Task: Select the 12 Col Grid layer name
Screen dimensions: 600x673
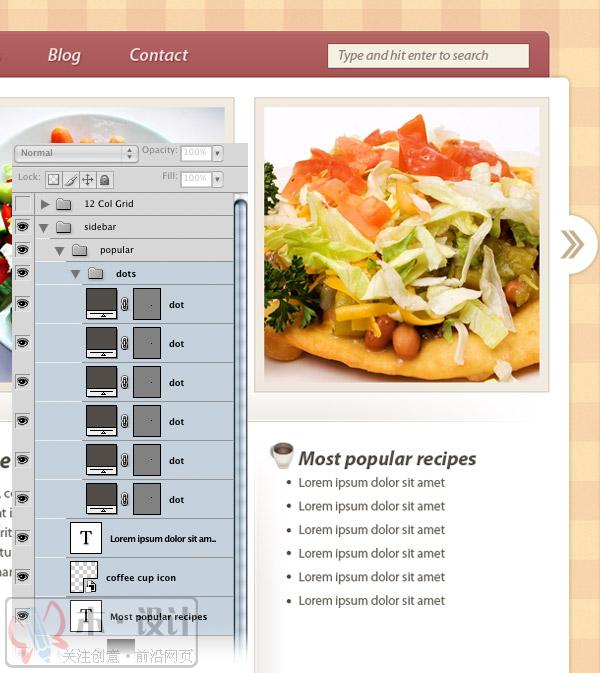Action: pyautogui.click(x=109, y=204)
